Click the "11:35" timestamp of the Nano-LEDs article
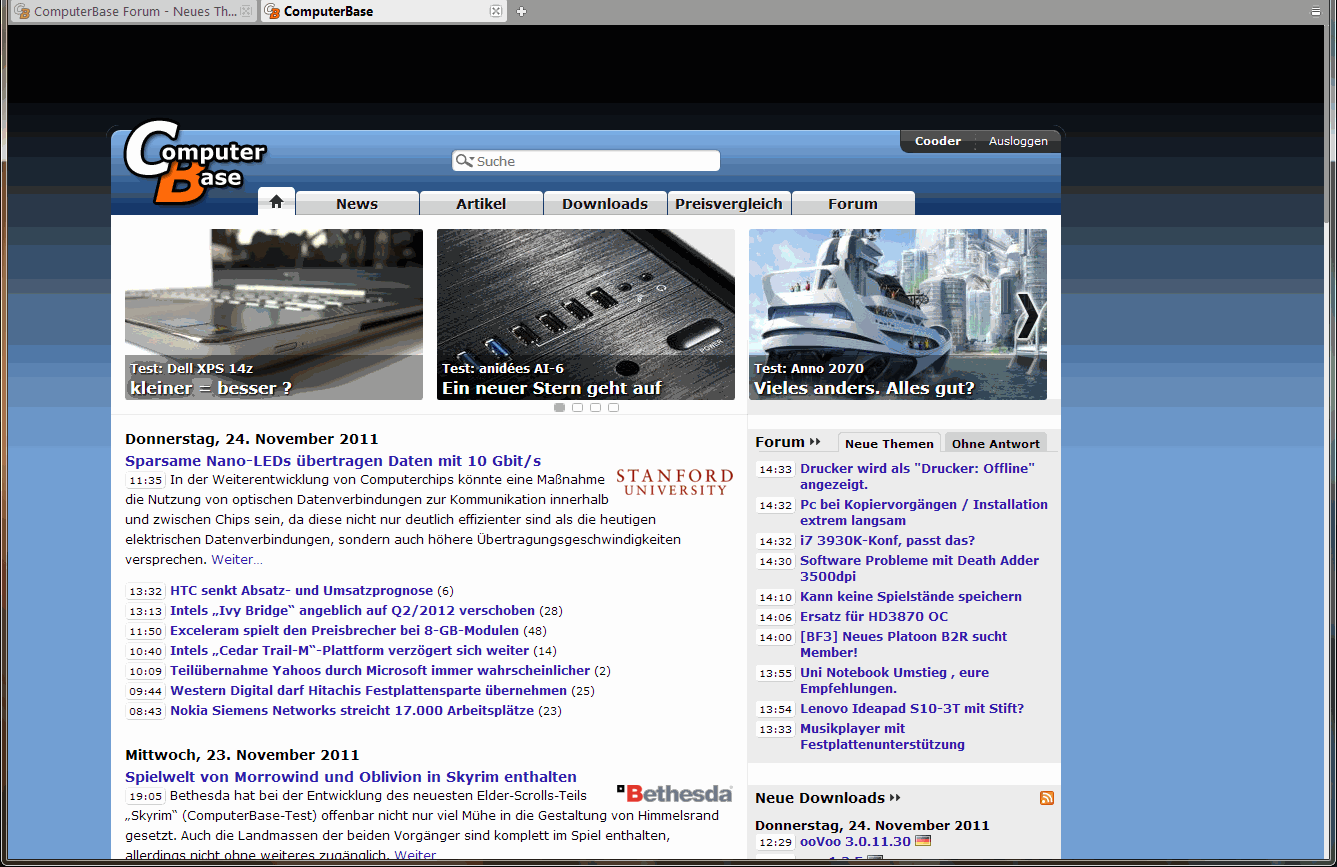This screenshot has height=867, width=1337. 146,481
